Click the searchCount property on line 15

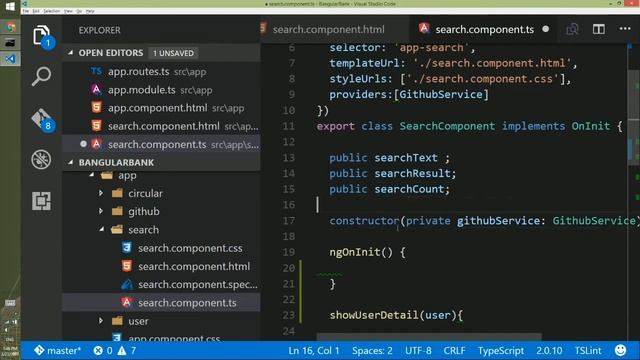[409, 189]
